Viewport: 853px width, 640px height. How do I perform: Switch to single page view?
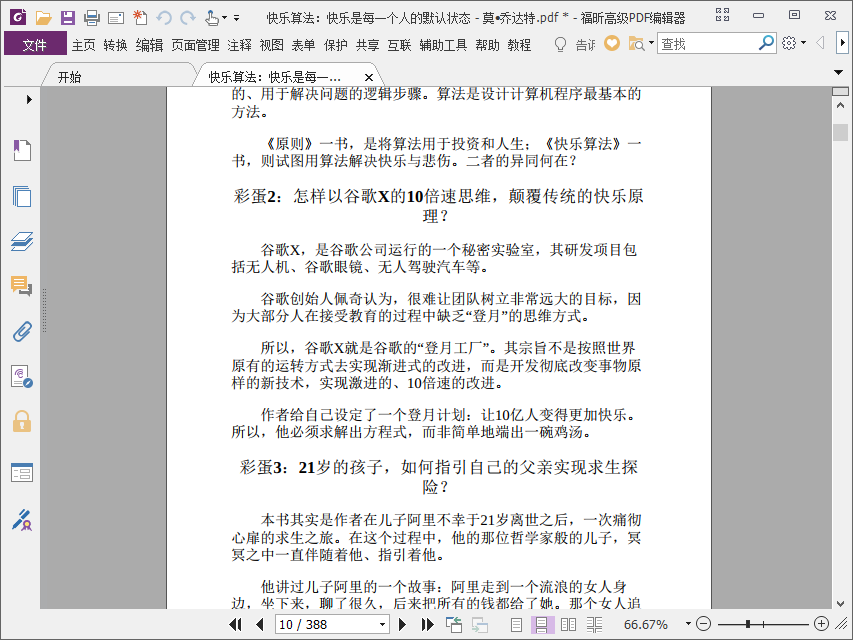pyautogui.click(x=516, y=624)
